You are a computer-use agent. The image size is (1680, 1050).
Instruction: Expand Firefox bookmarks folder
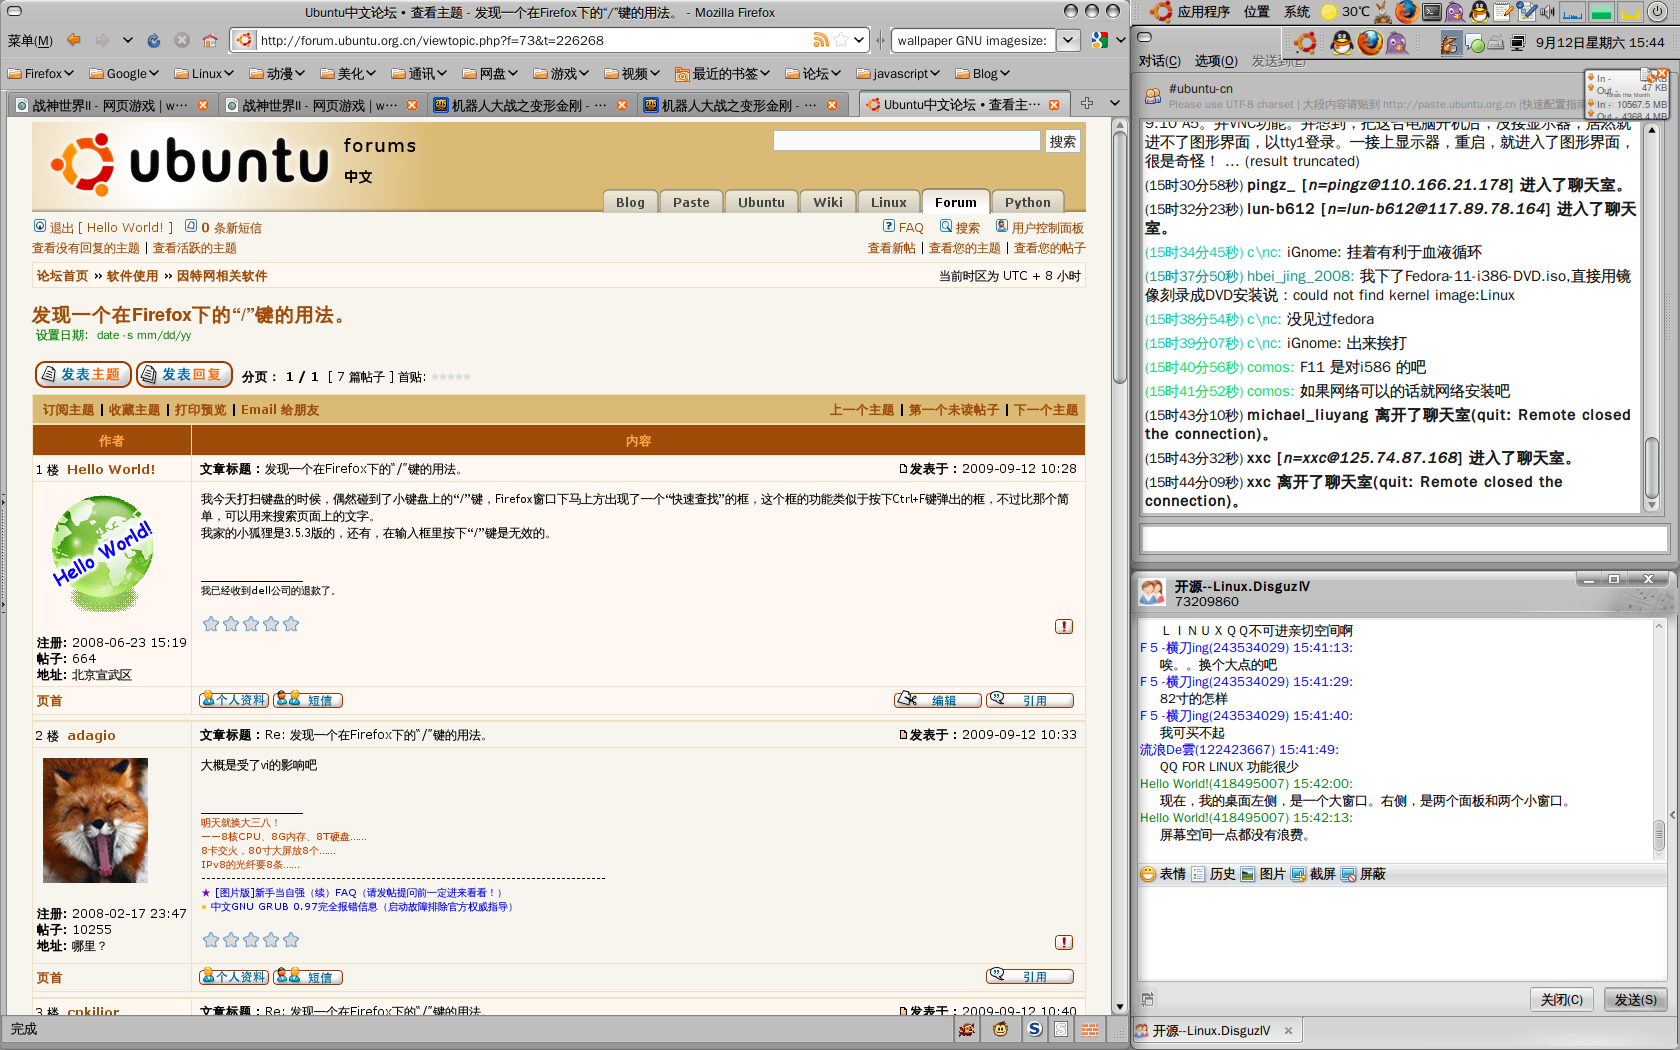coord(40,74)
